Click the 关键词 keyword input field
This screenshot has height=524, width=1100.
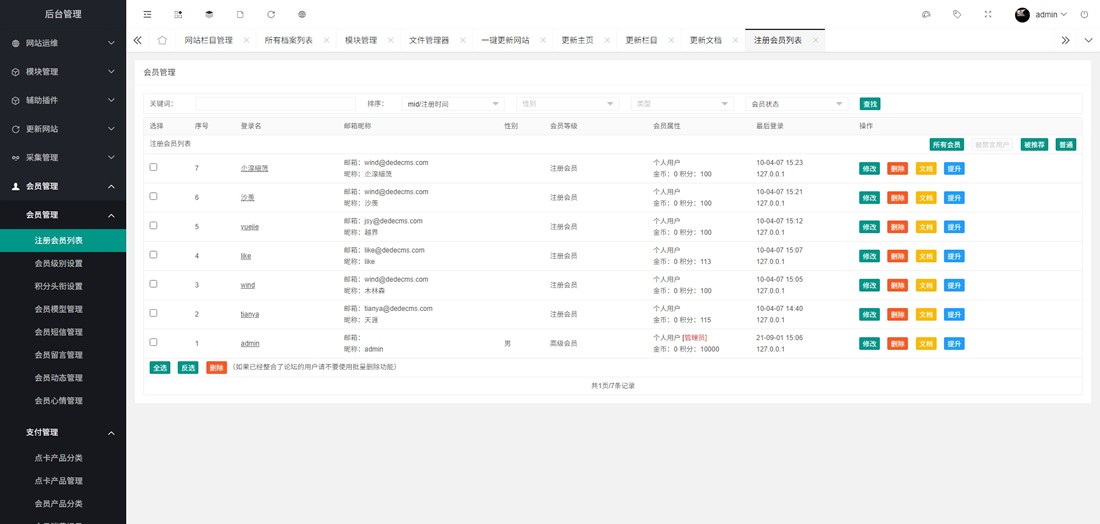pos(275,104)
